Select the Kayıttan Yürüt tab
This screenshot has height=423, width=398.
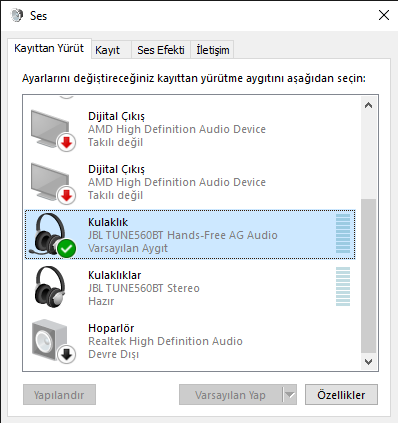point(49,49)
